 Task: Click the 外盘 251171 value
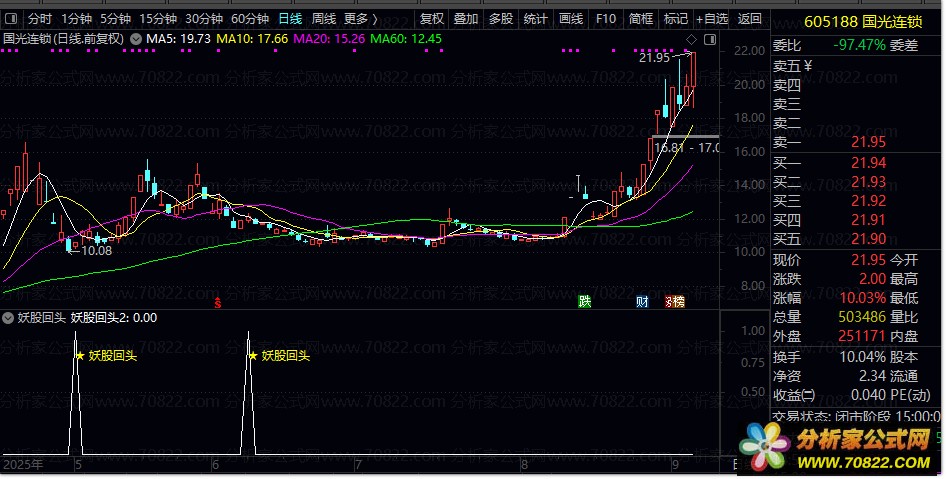tap(862, 336)
